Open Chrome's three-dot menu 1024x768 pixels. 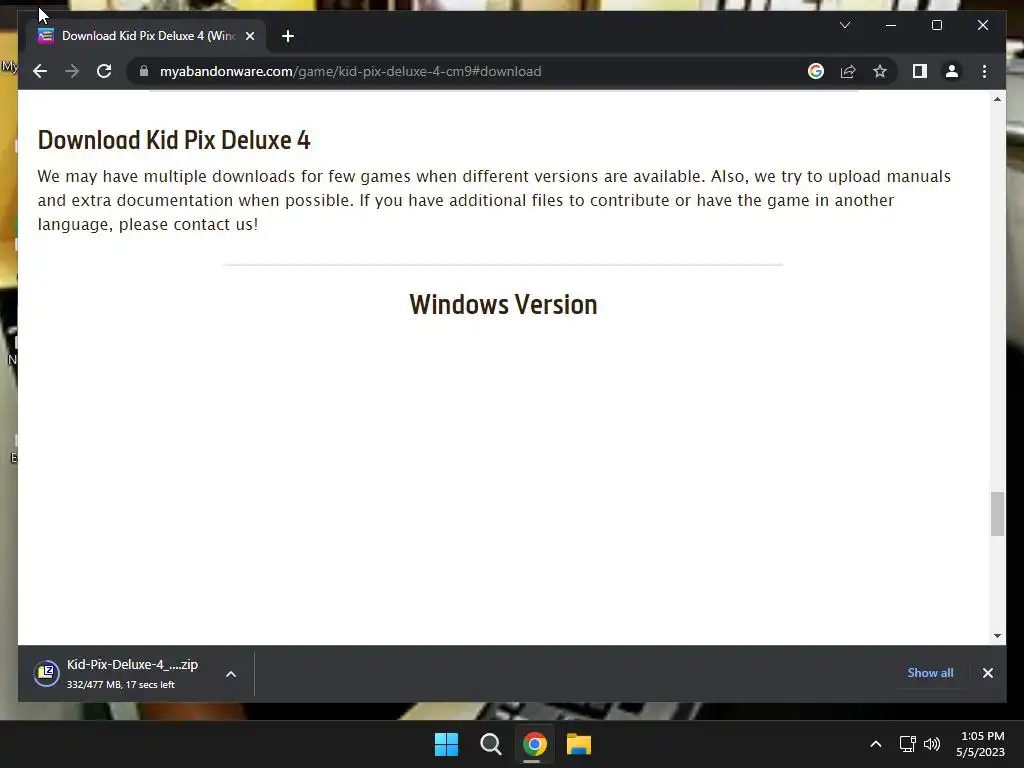(984, 71)
